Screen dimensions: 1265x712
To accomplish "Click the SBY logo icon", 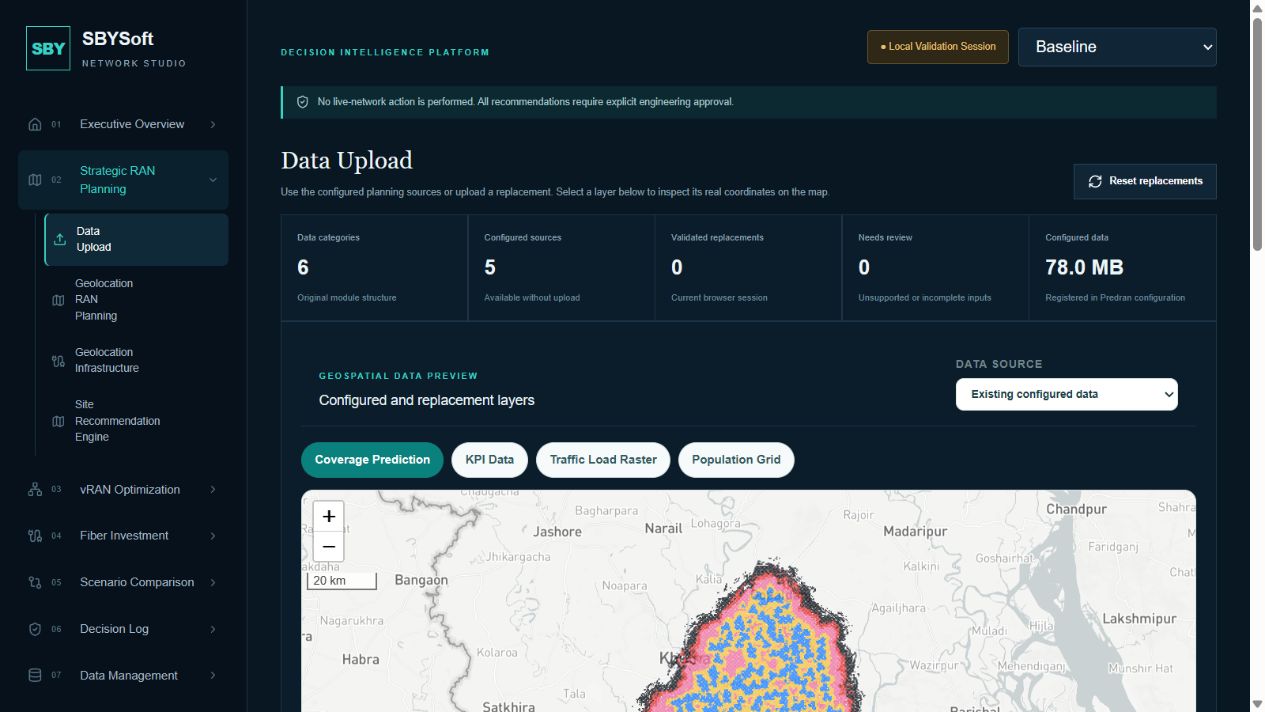I will pyautogui.click(x=48, y=48).
